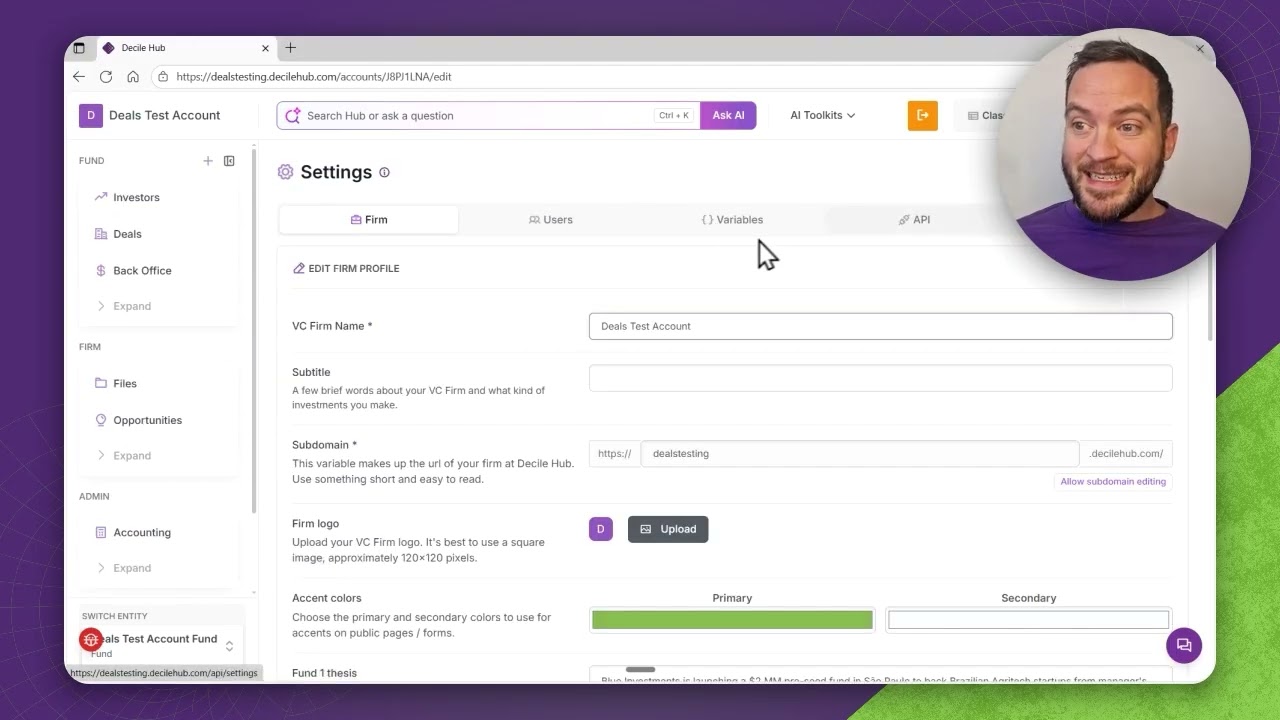Click the Ask AI button
The height and width of the screenshot is (720, 1280).
(x=728, y=115)
